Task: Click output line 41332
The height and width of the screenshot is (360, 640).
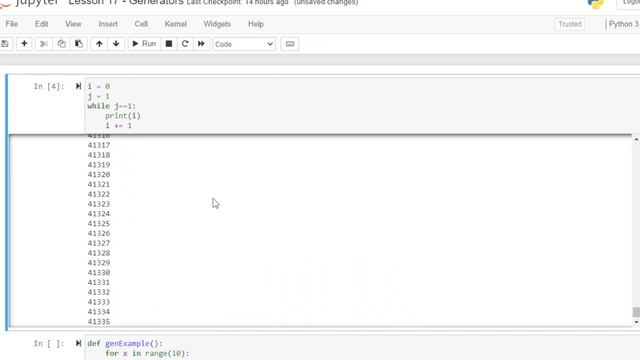Action: [x=99, y=292]
